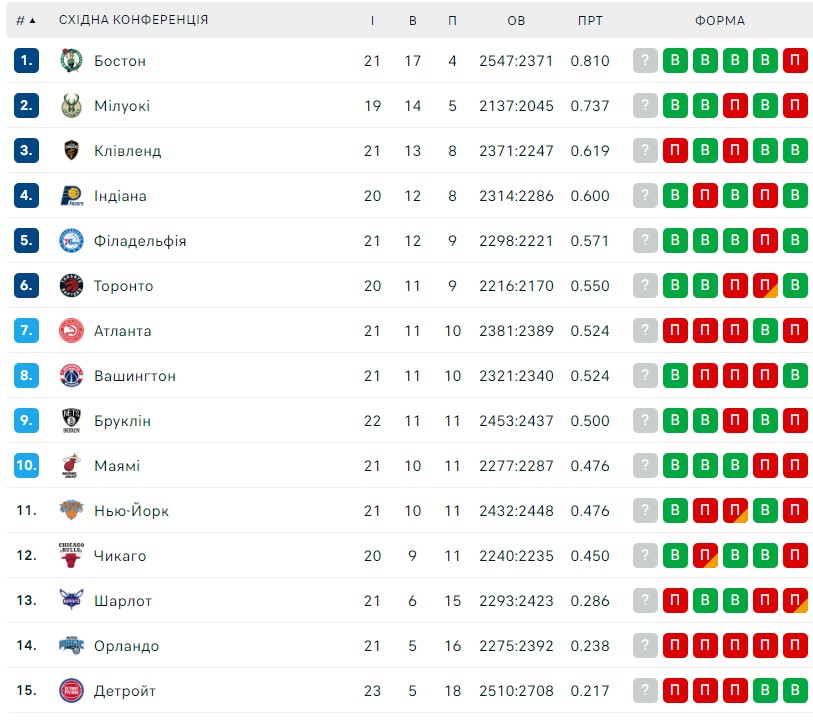Click the Detroit Pistons logo
The image size is (813, 727).
(x=71, y=690)
